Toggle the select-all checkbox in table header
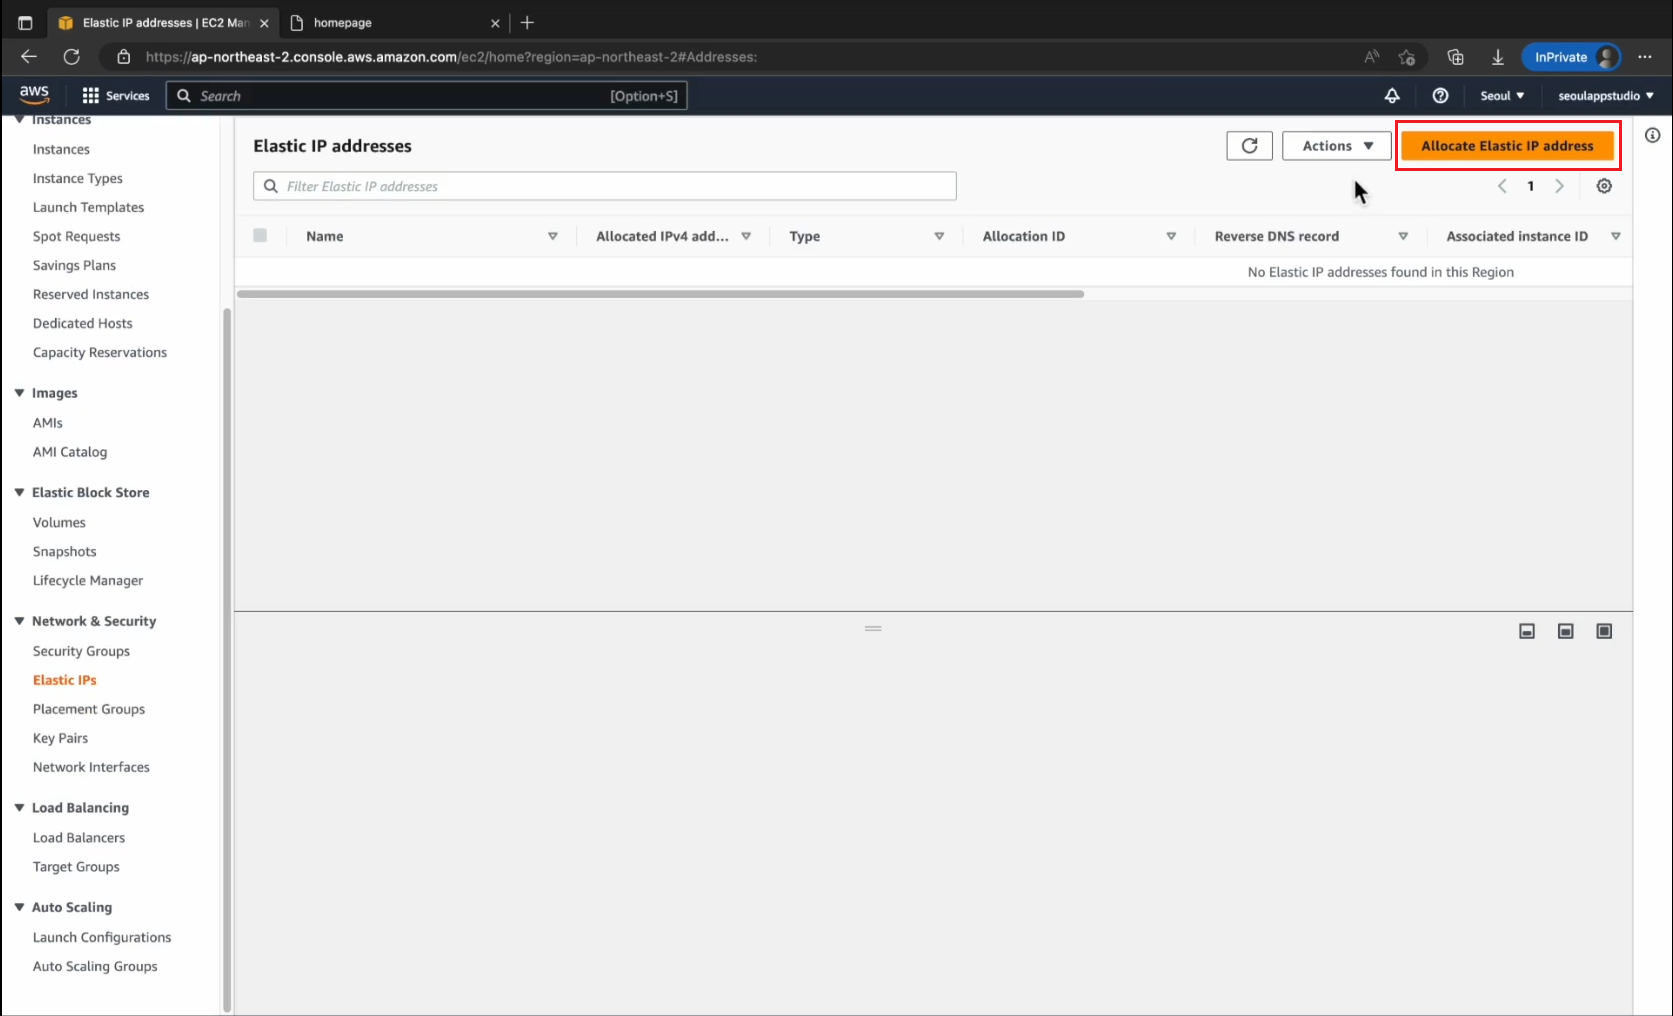 pos(260,236)
